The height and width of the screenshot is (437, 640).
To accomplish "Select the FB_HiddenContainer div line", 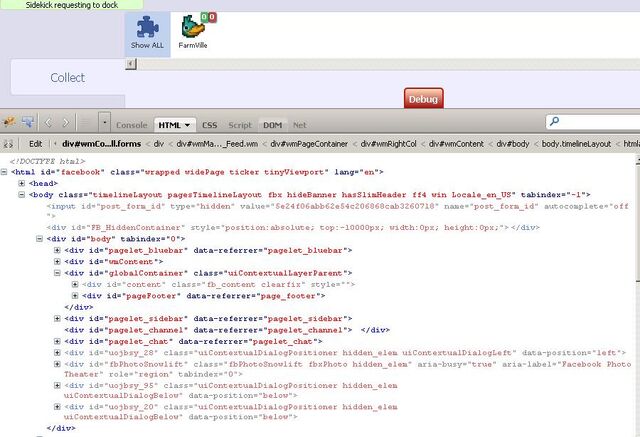I will pyautogui.click(x=293, y=227).
